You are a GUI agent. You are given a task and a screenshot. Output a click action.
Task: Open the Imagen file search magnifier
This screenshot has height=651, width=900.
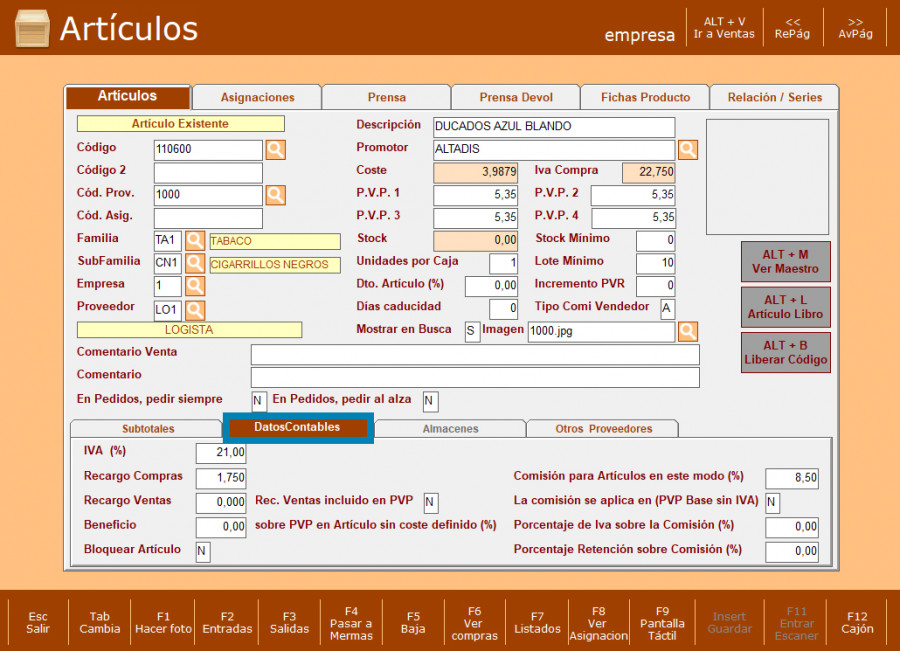(x=688, y=331)
